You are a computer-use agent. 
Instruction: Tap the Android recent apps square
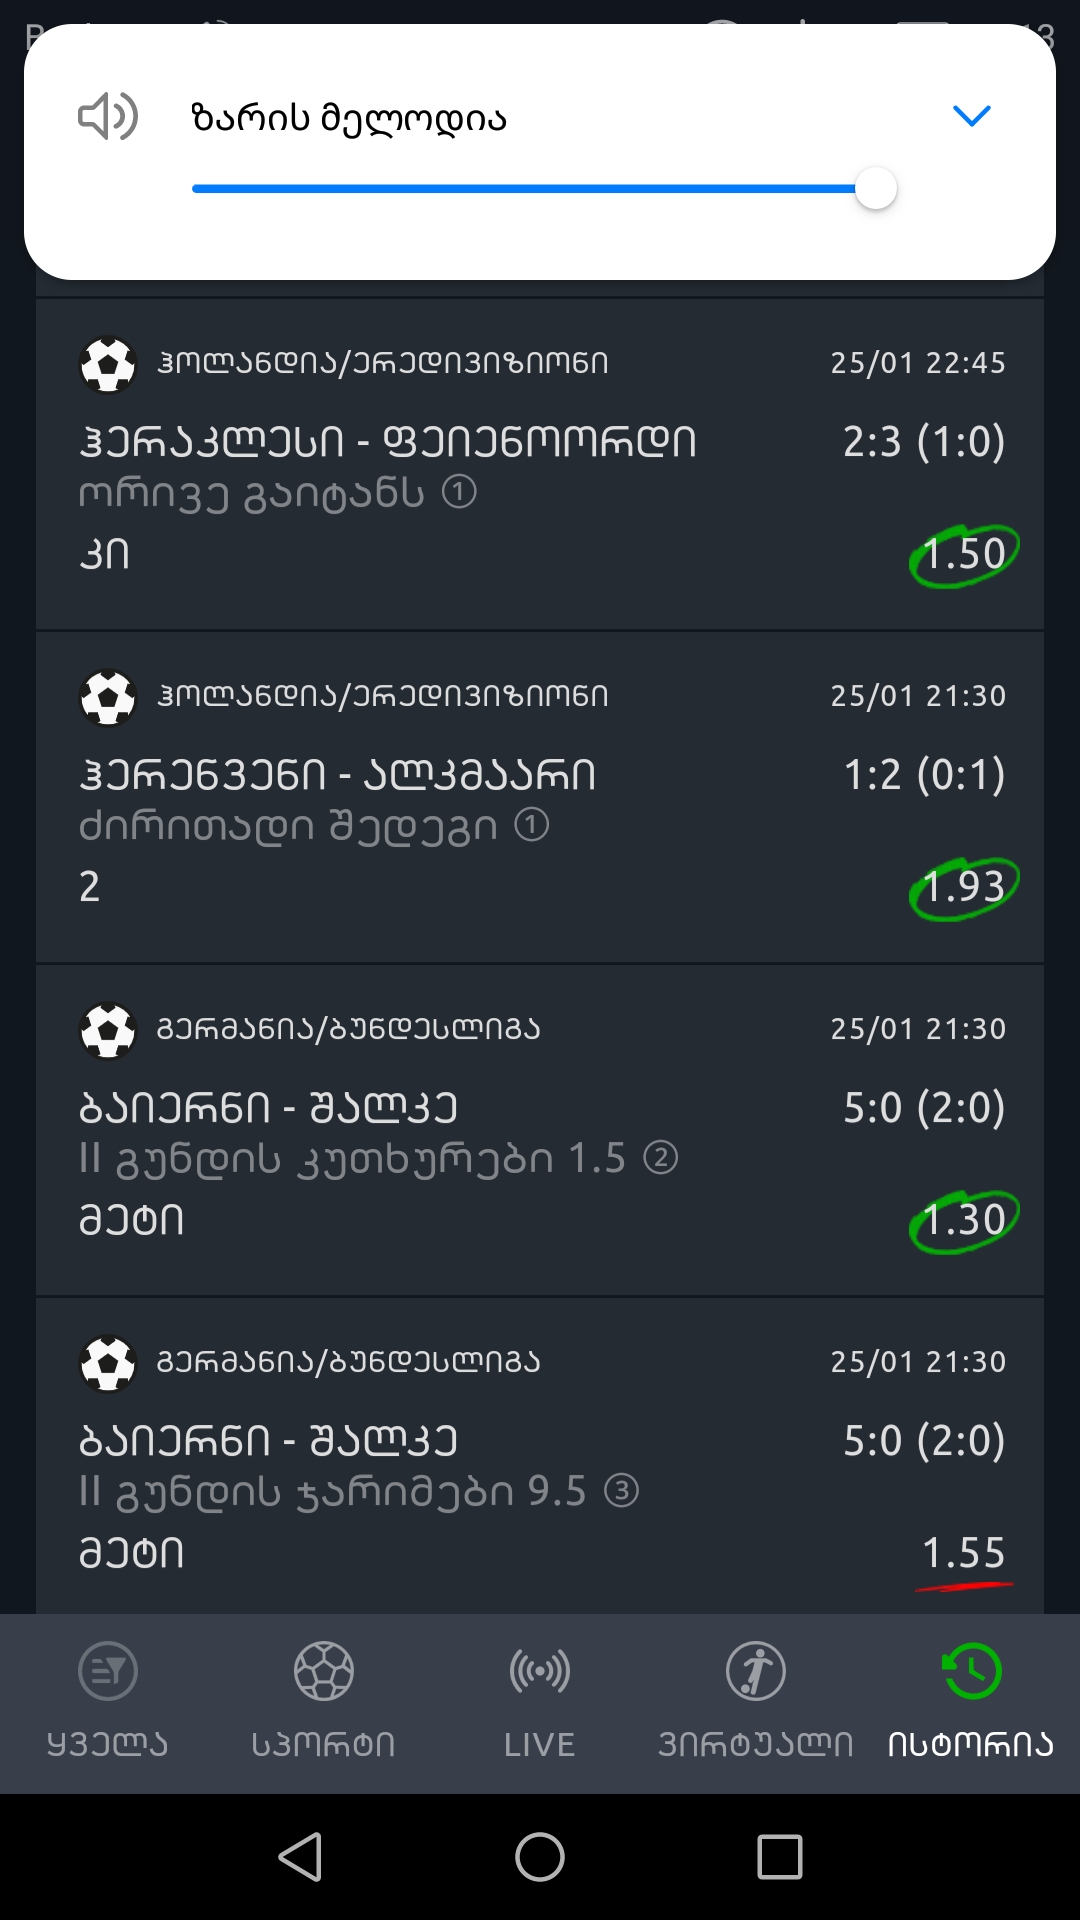coord(780,1857)
